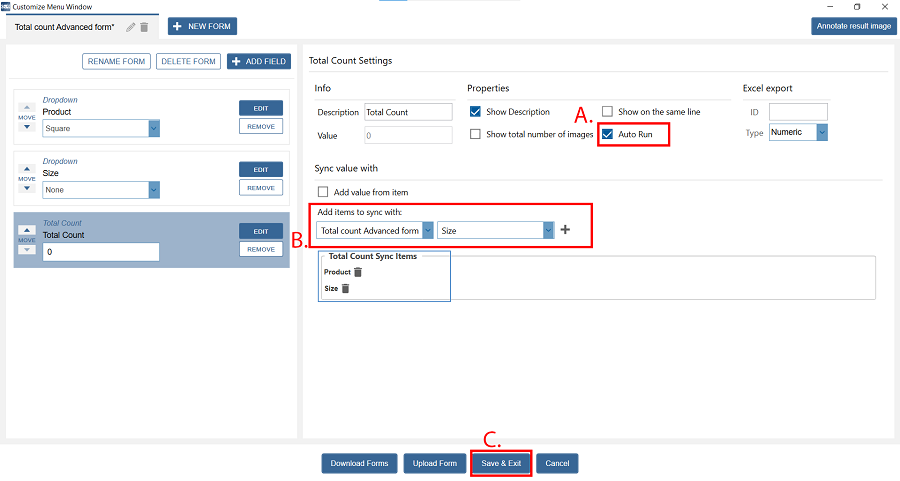
Task: Enable Add value from item
Action: tap(323, 192)
